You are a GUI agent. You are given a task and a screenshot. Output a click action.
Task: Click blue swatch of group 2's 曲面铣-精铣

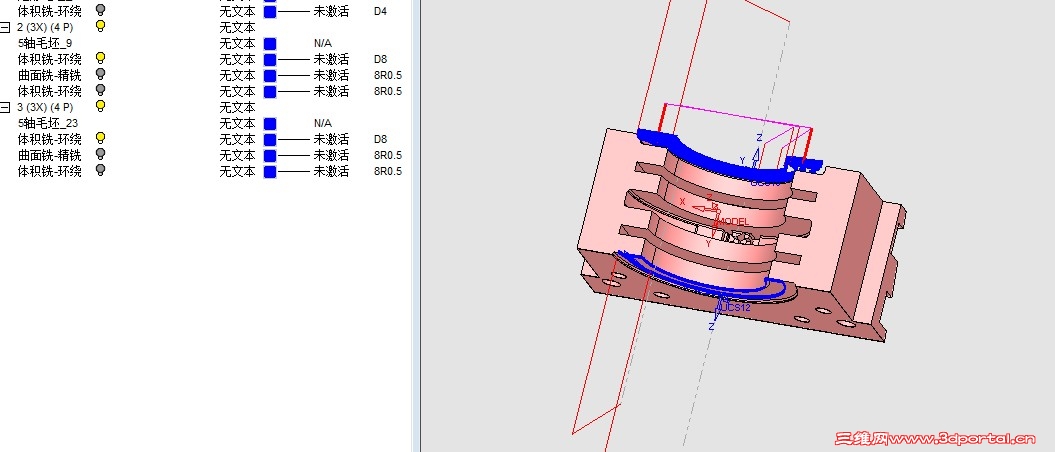click(270, 75)
